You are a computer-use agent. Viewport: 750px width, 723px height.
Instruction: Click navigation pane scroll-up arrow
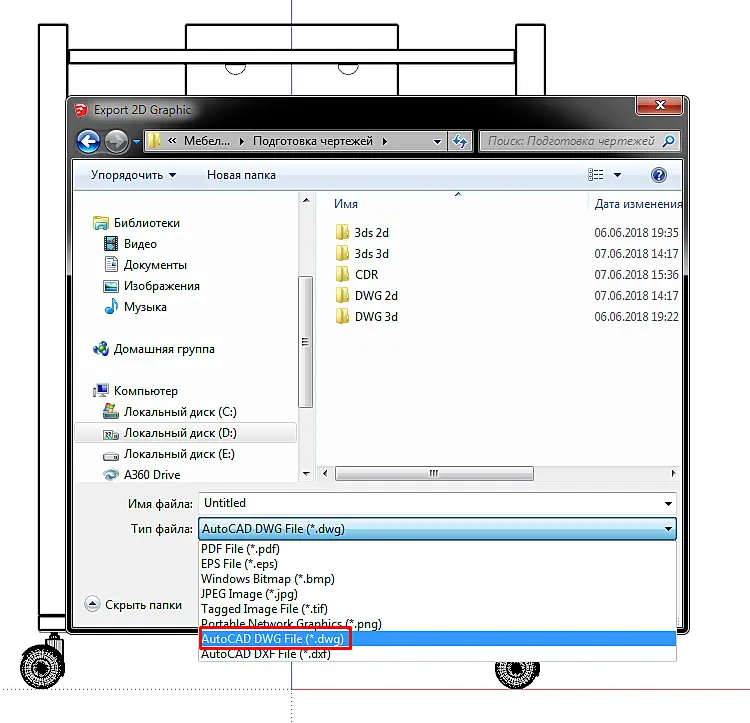306,200
